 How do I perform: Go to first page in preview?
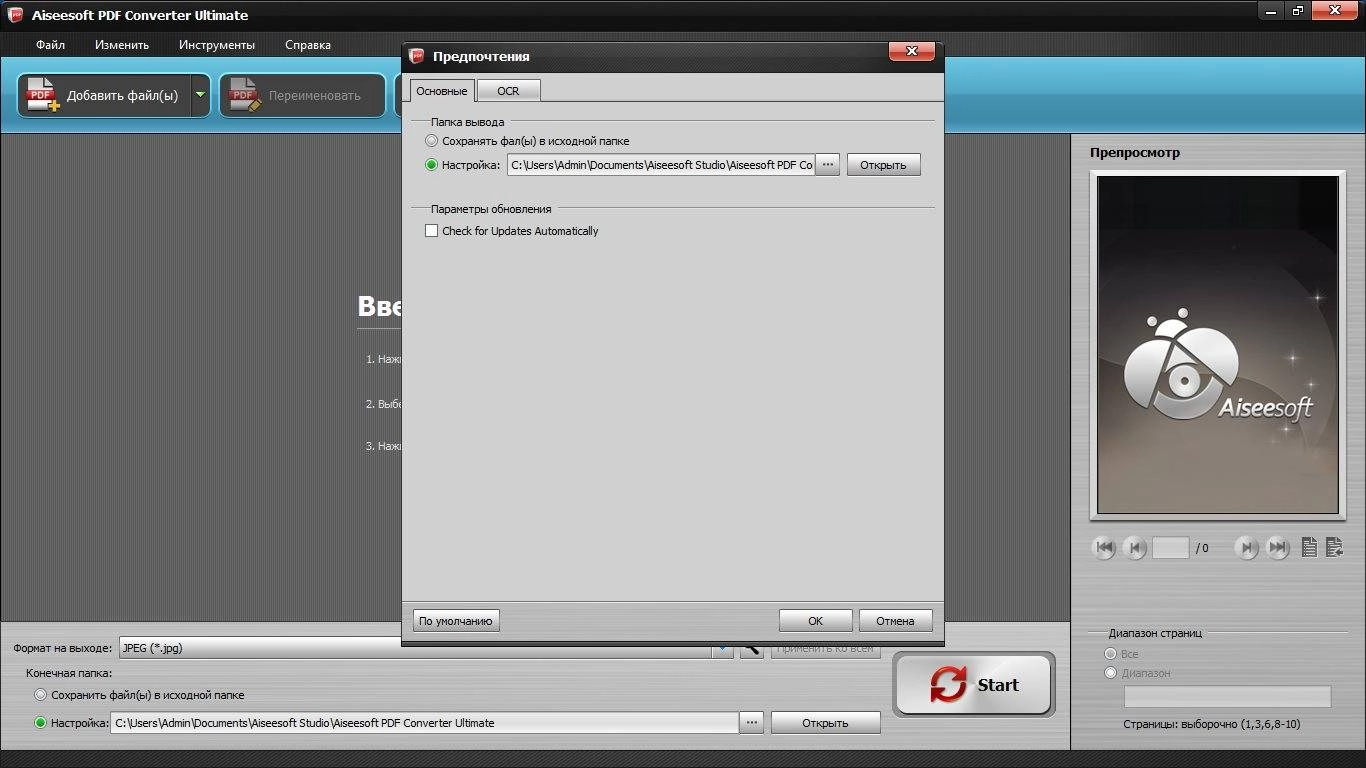click(x=1104, y=547)
